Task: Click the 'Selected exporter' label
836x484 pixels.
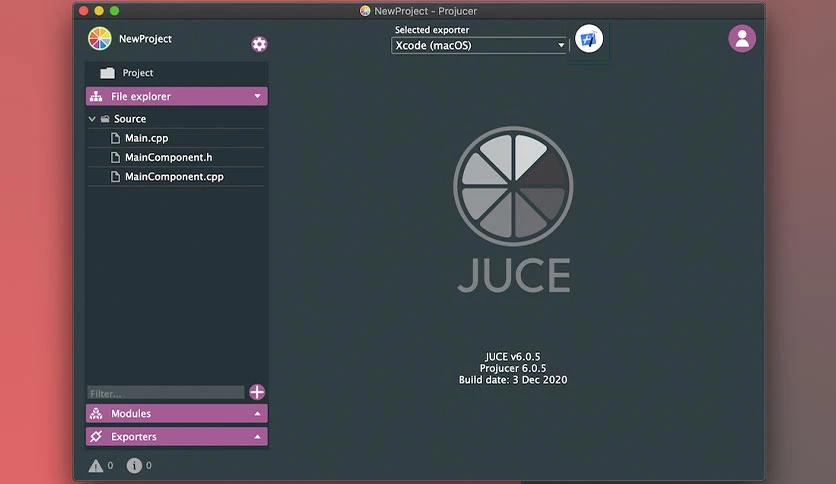Action: pyautogui.click(x=432, y=30)
